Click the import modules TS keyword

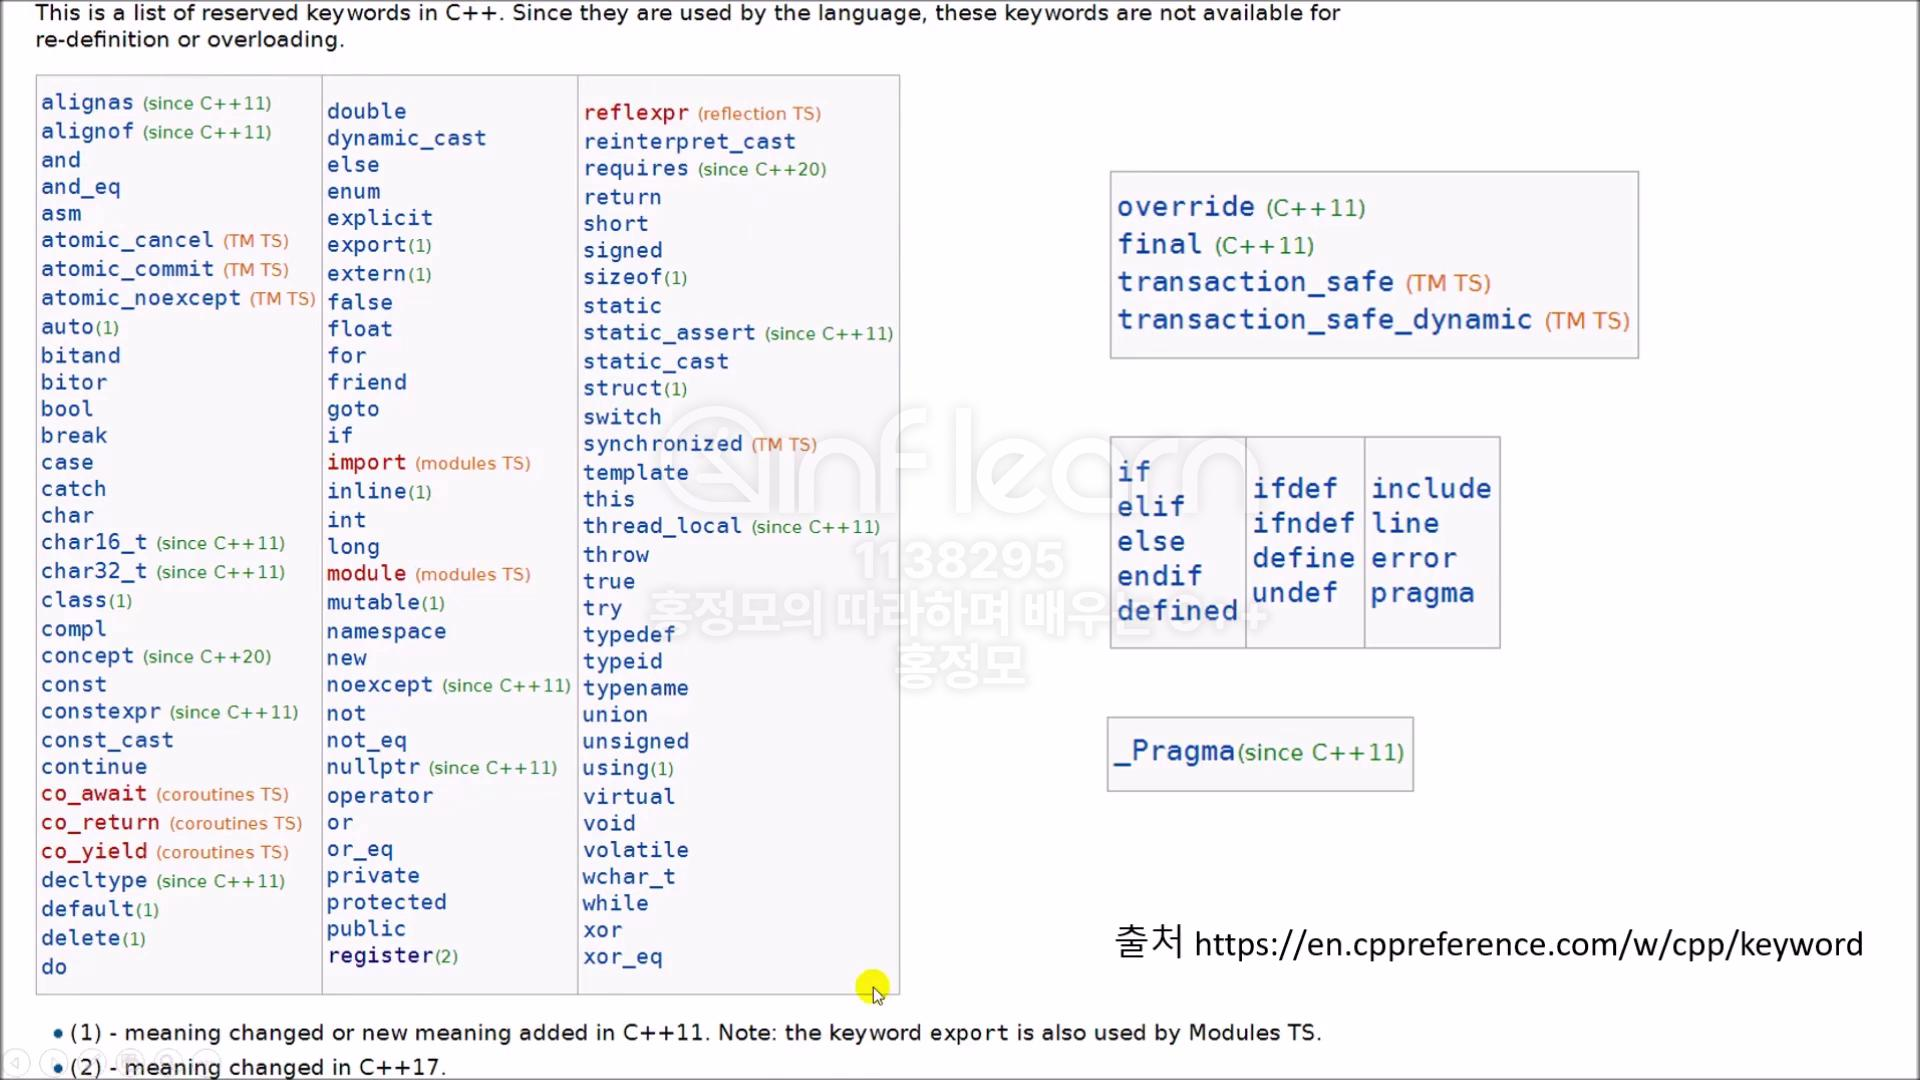pyautogui.click(x=366, y=462)
